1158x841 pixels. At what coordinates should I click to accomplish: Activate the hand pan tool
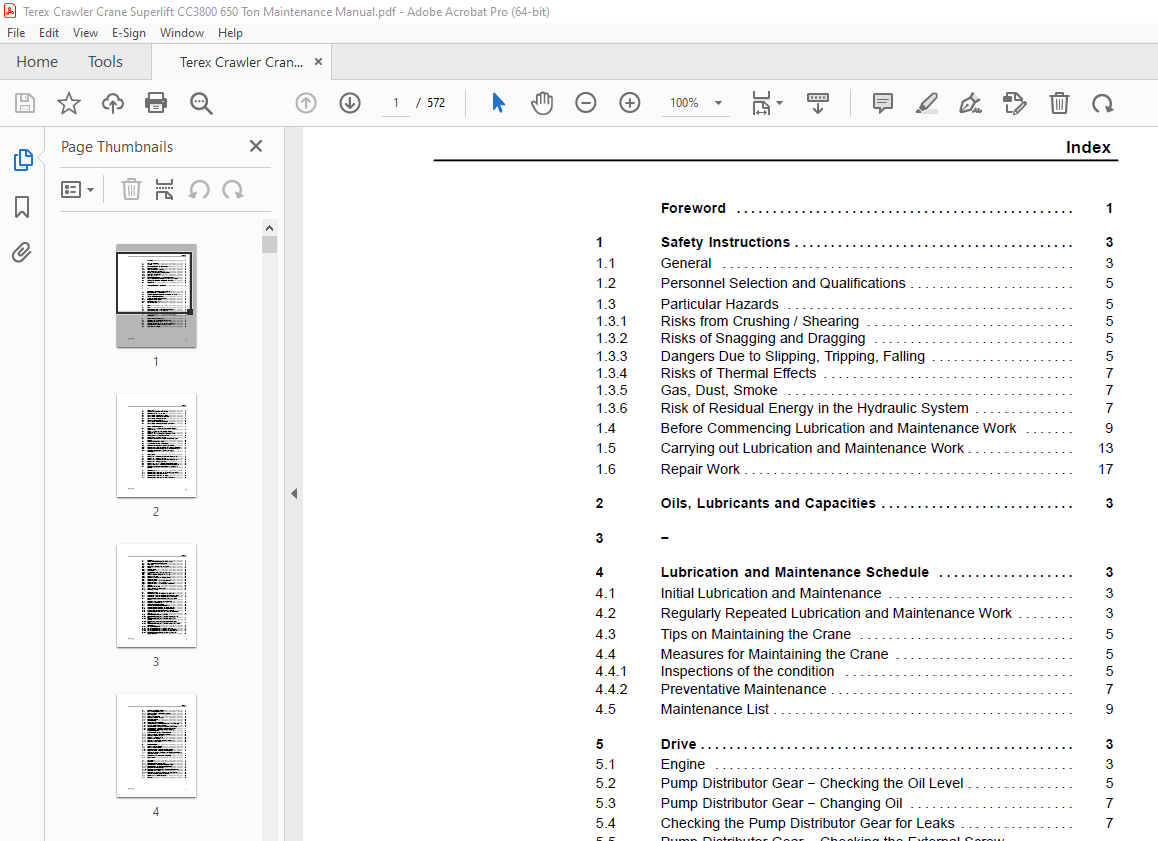pyautogui.click(x=542, y=103)
